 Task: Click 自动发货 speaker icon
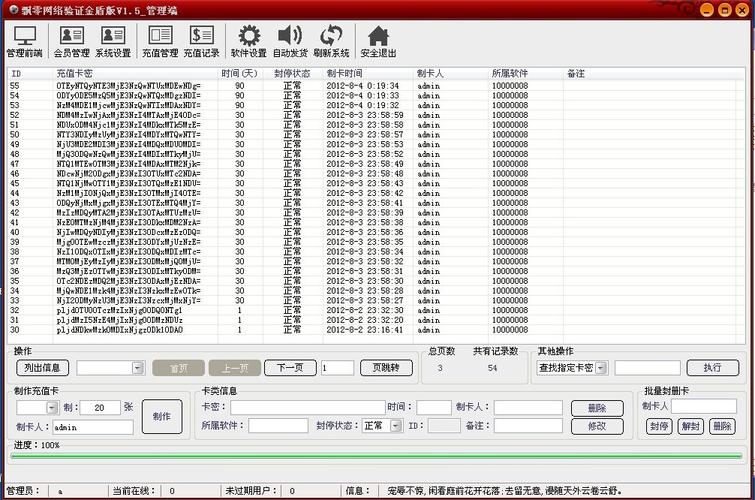coord(290,40)
